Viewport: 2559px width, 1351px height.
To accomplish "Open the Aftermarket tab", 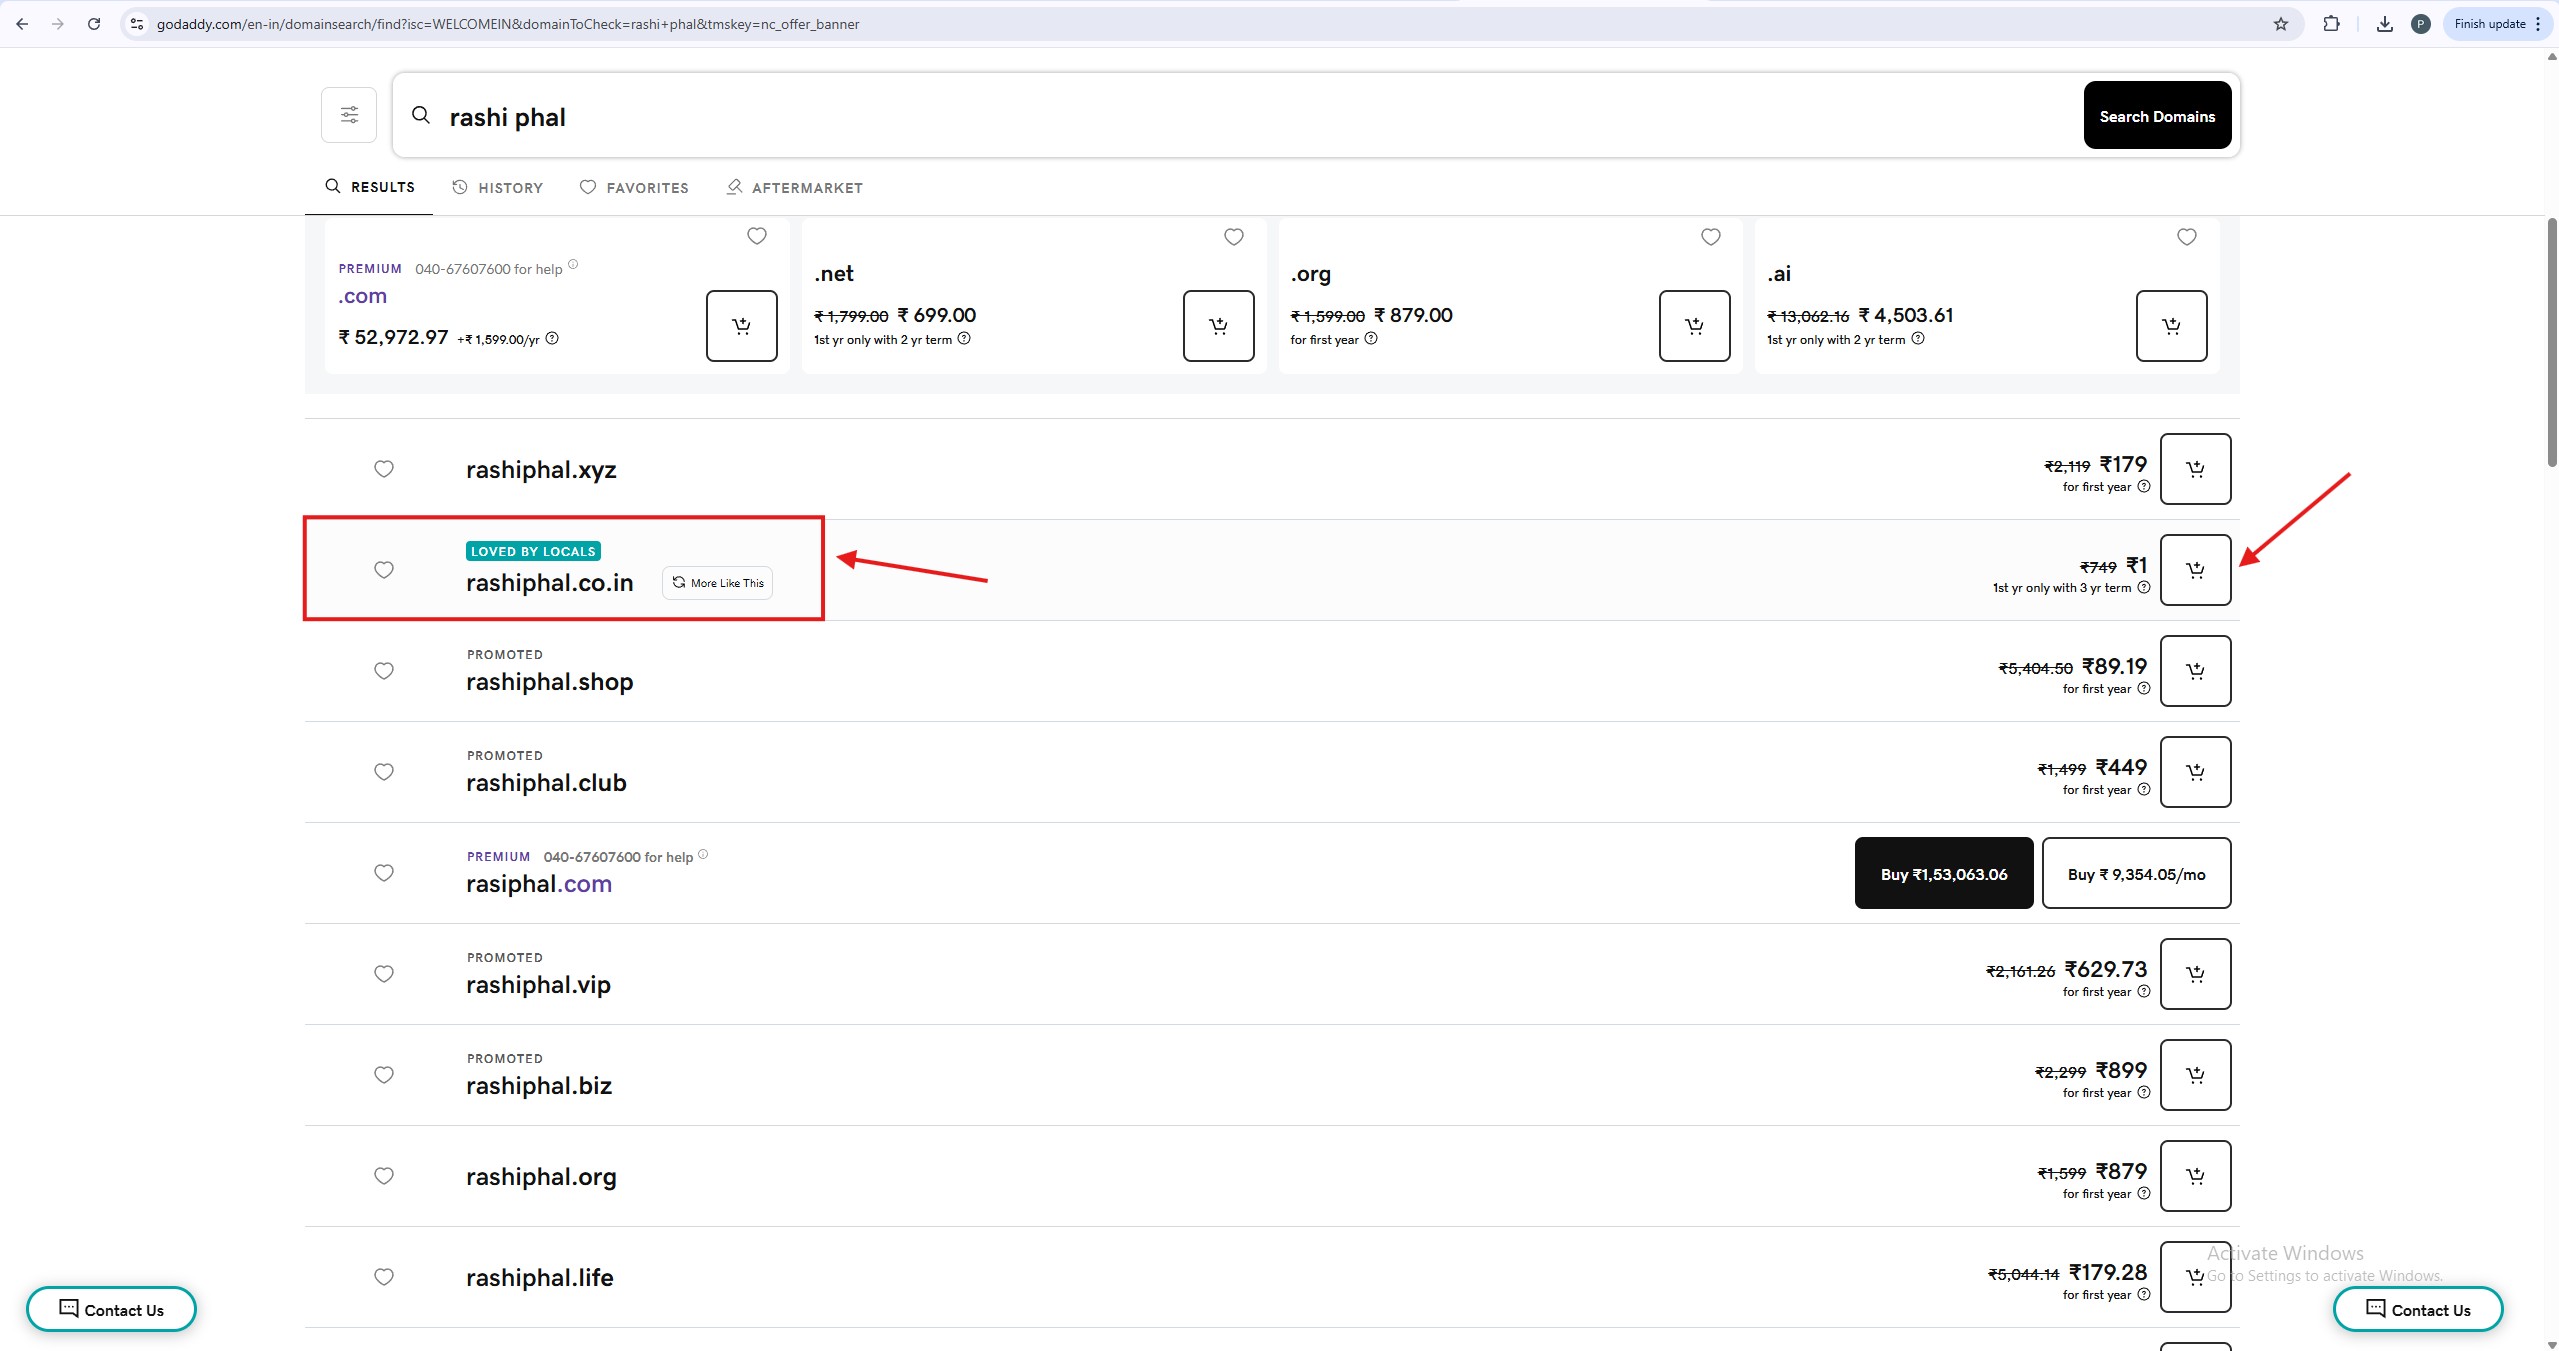I will pos(795,188).
